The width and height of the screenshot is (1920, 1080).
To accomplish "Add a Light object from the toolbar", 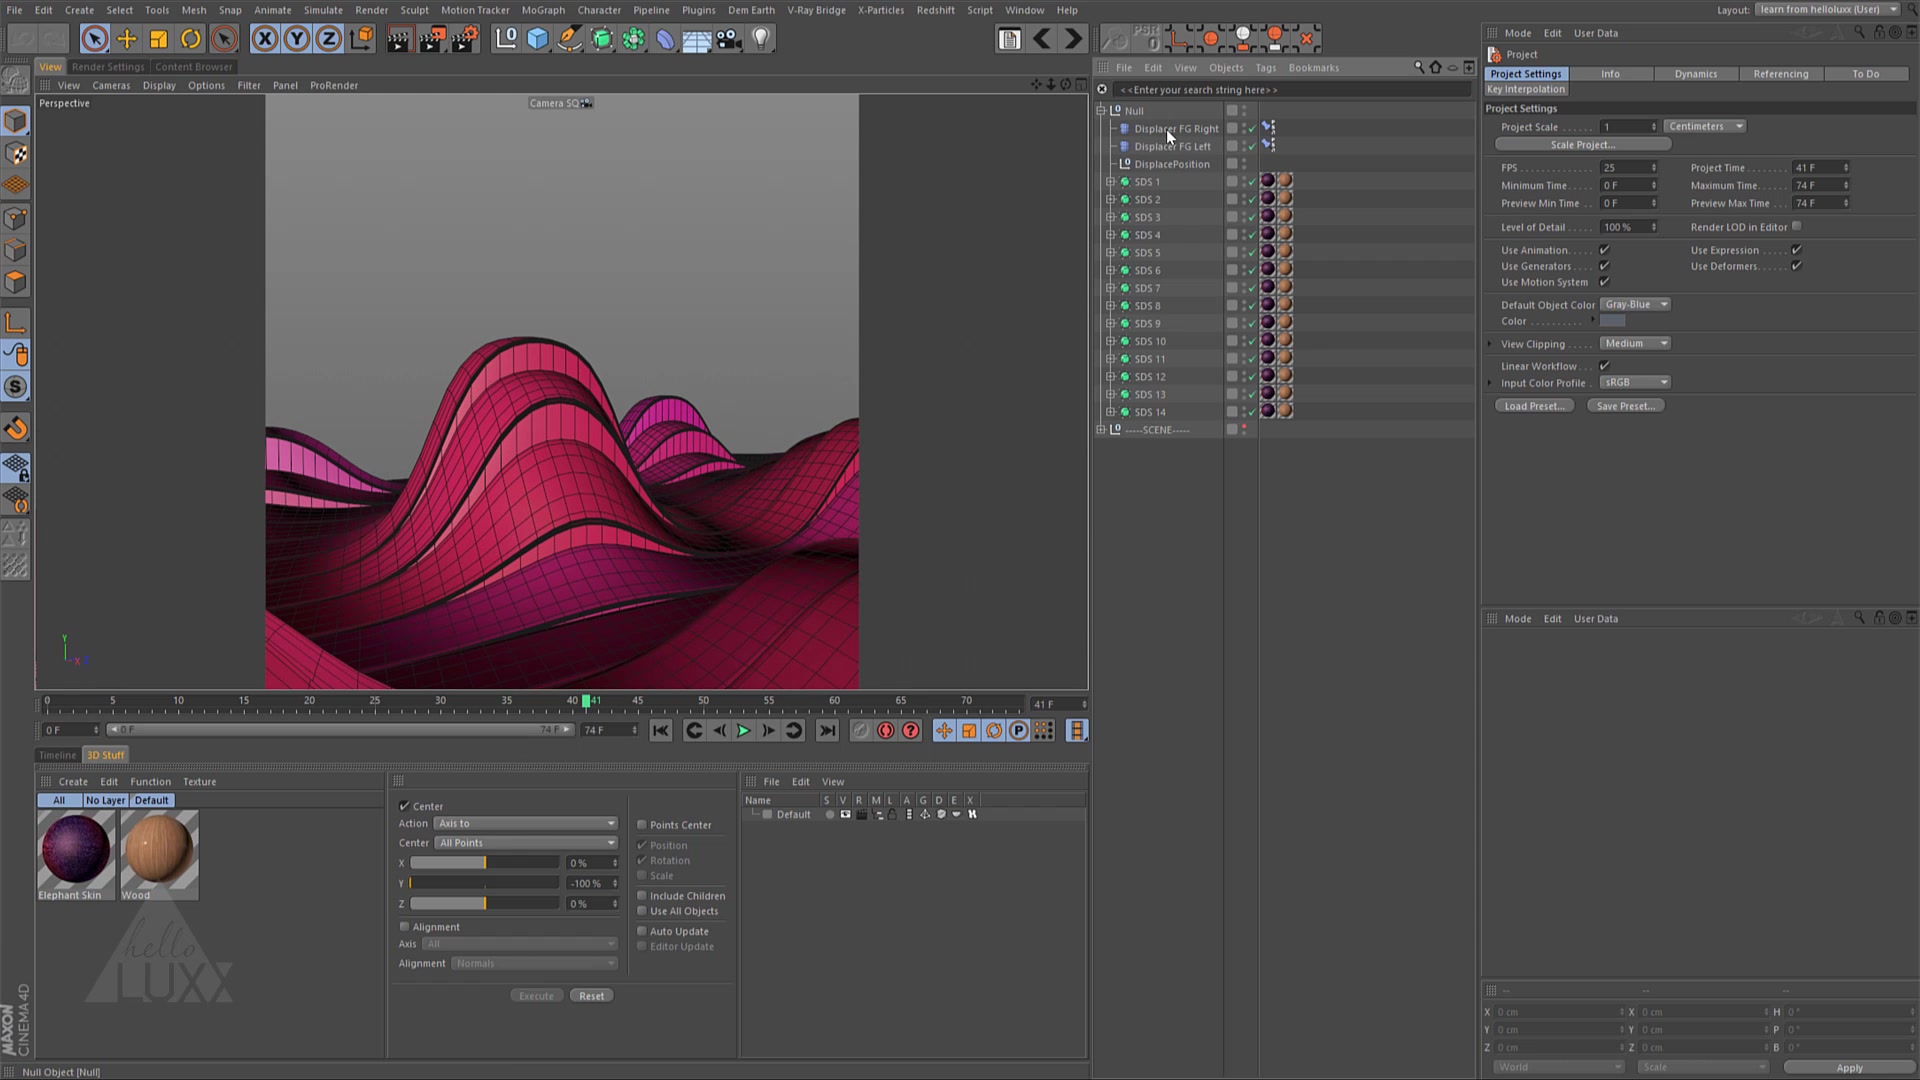I will click(761, 38).
